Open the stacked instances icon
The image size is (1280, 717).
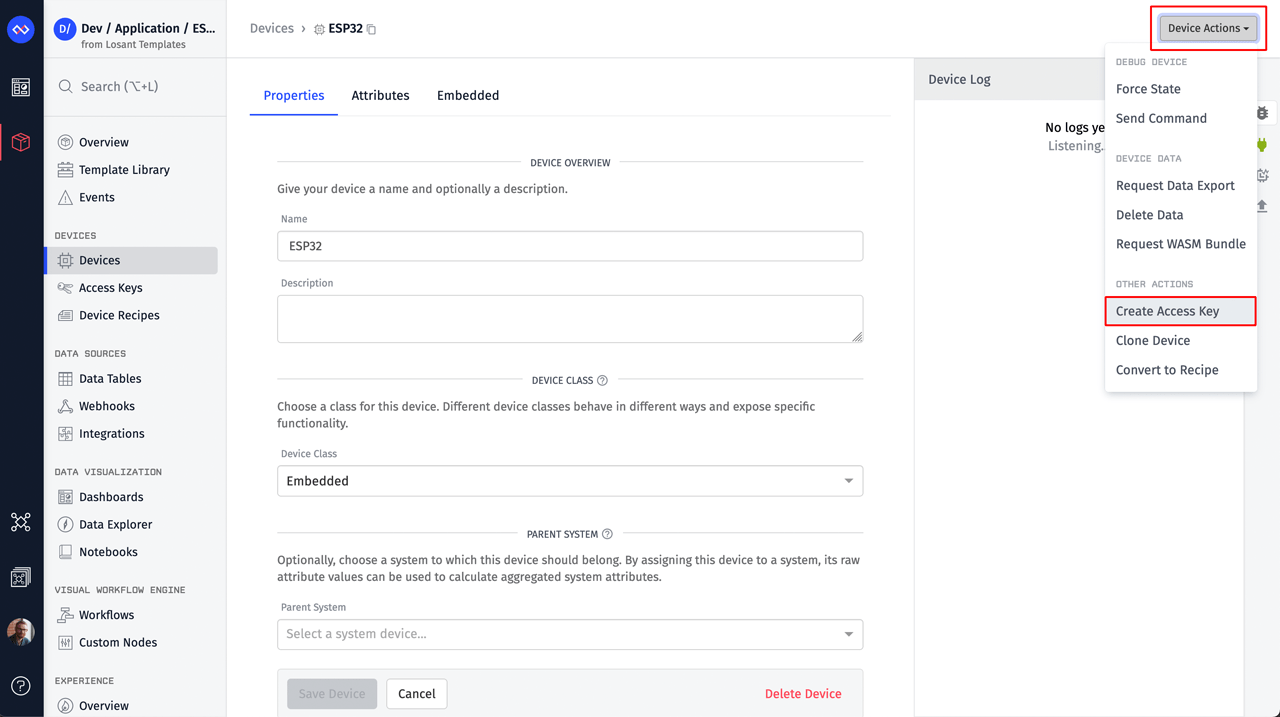[21, 577]
